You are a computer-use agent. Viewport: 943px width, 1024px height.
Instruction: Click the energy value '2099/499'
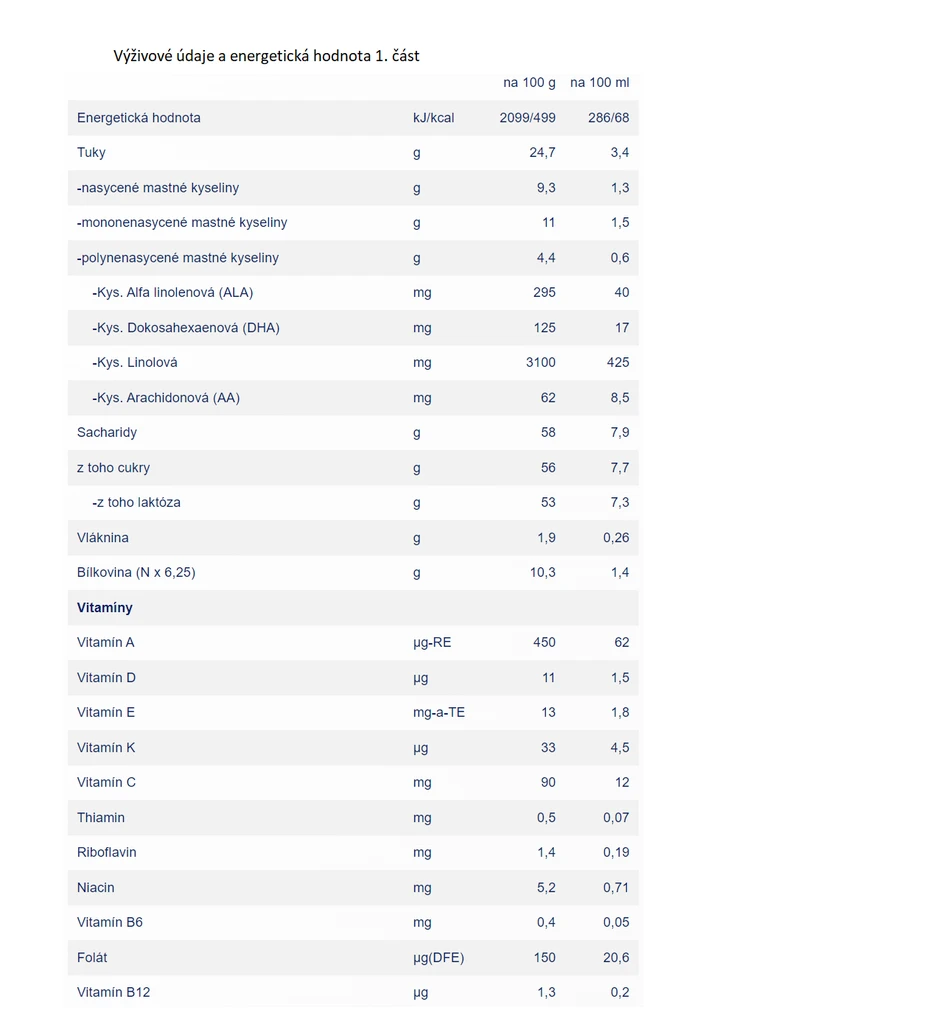527,118
